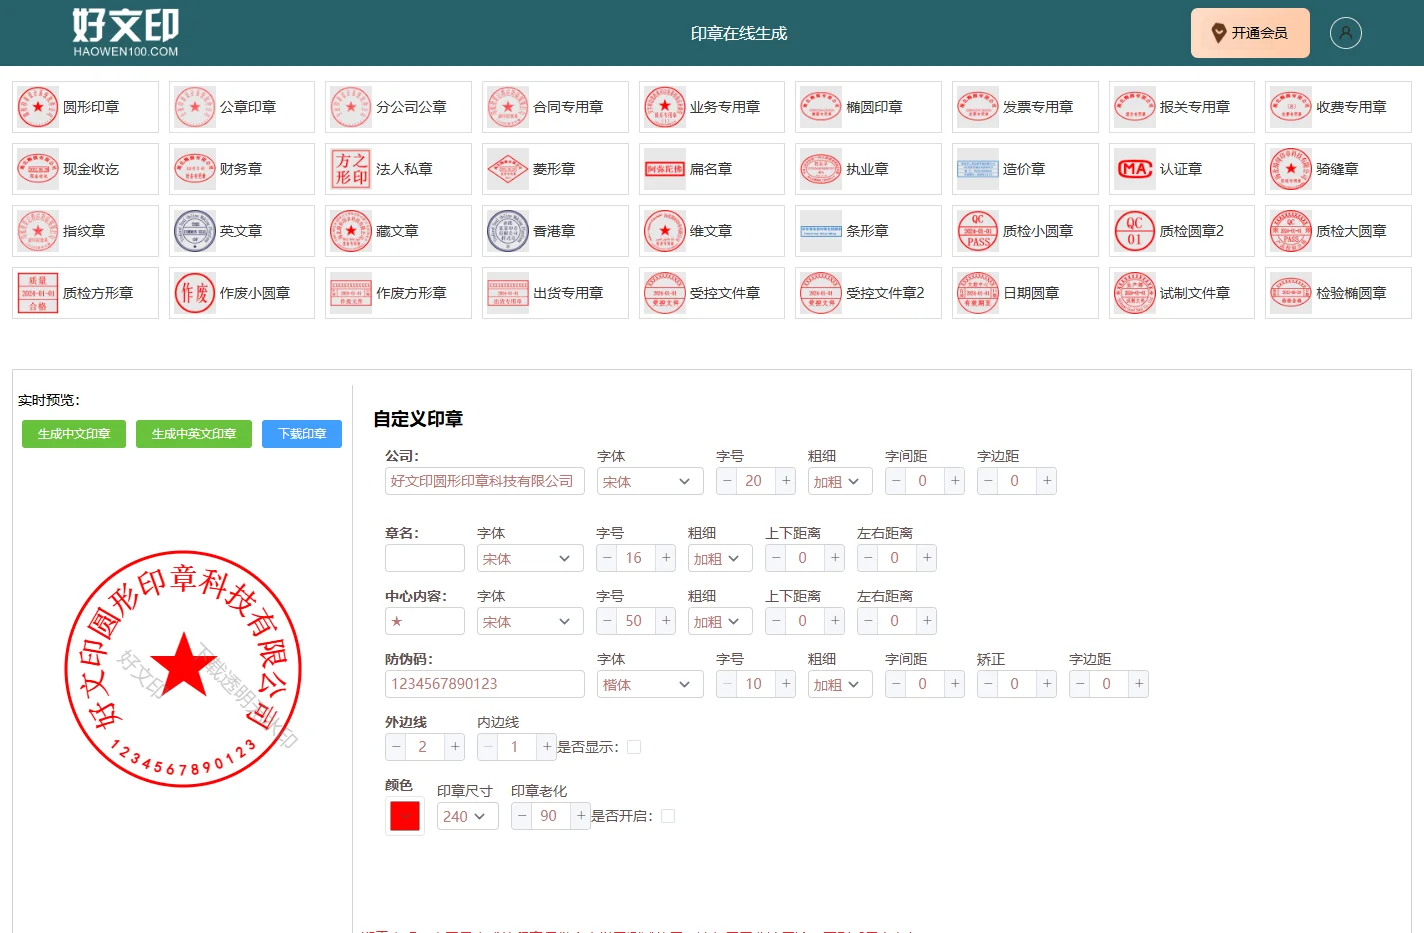This screenshot has width=1424, height=933.
Task: Click the blue 下载印章 button
Action: [302, 434]
